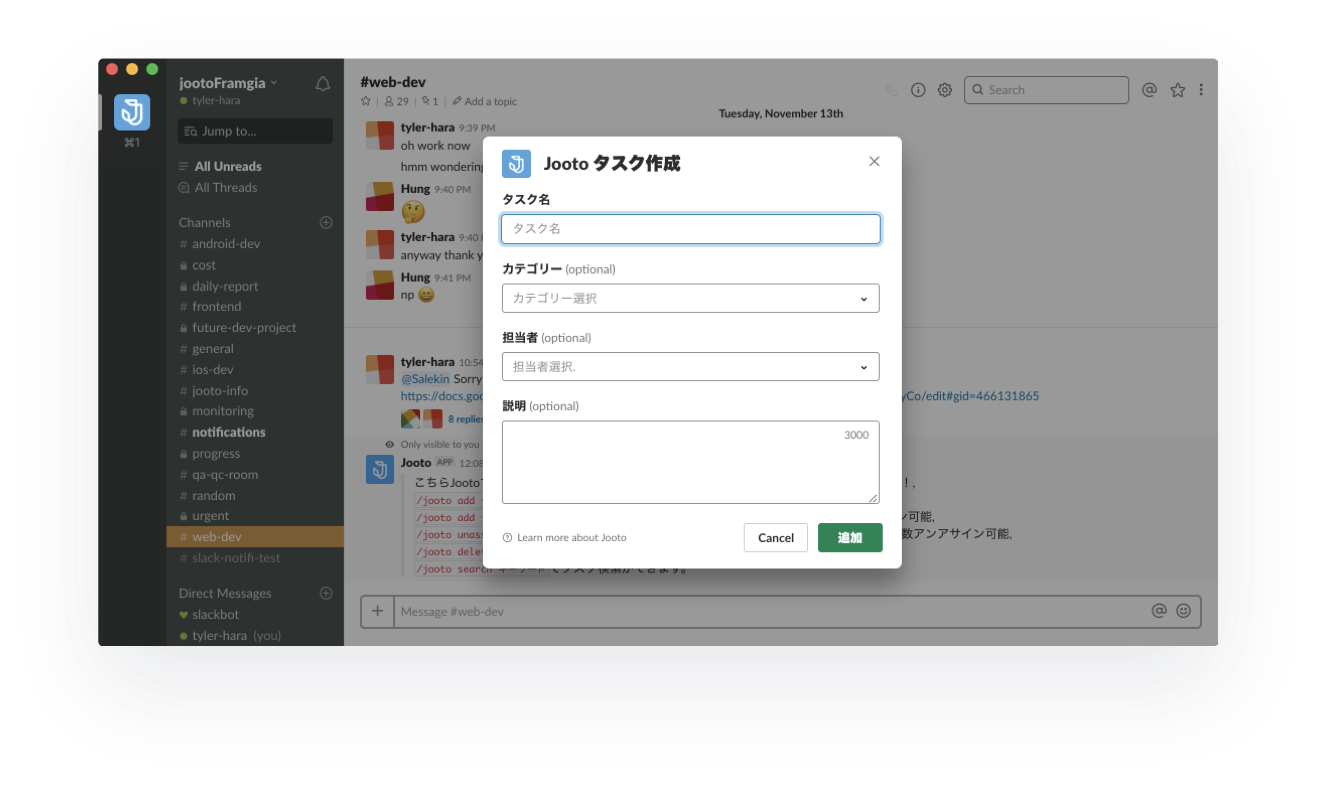Screen dimensions: 1318x786
Task: Click the green 追加 button
Action: pos(850,538)
